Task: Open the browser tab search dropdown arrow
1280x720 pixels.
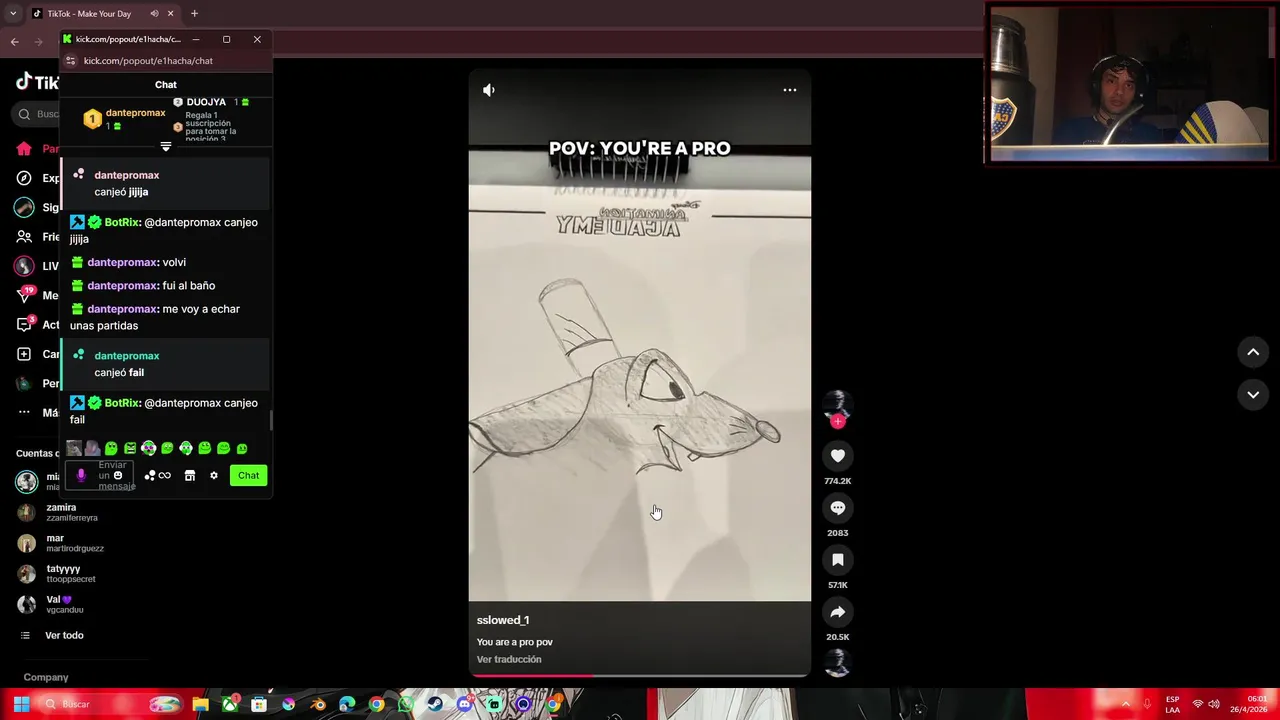Action: 12,14
